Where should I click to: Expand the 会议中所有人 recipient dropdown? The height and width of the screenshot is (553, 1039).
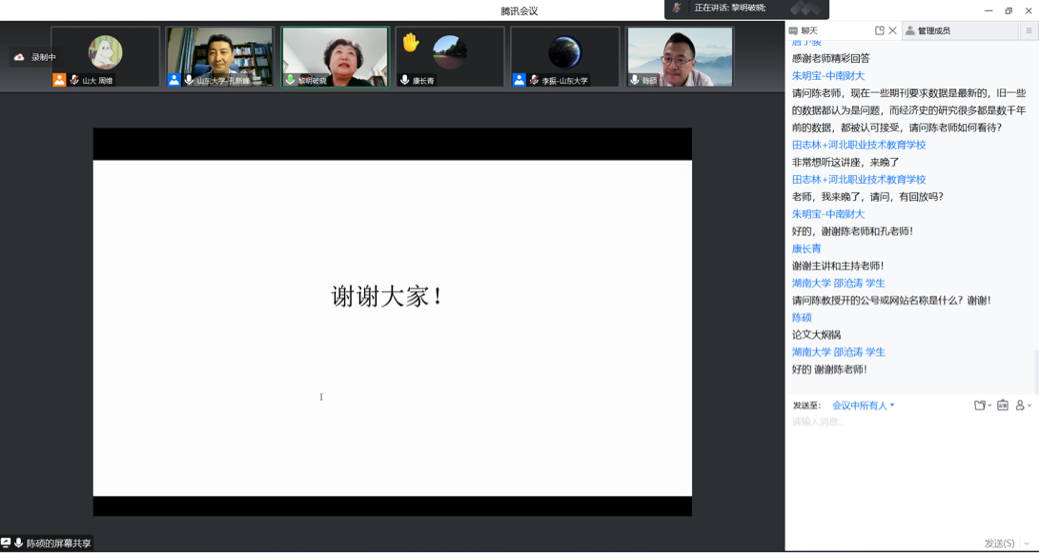pos(863,405)
